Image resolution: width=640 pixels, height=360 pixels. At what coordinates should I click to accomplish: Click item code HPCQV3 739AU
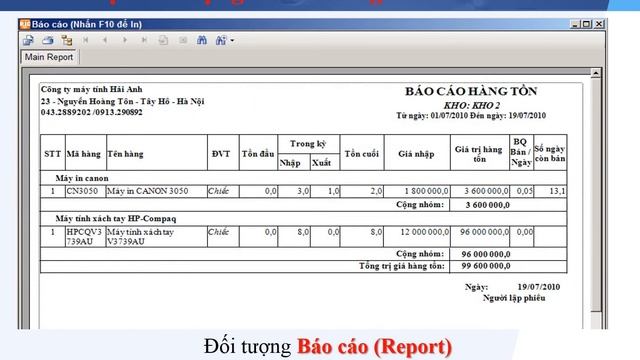[84, 237]
